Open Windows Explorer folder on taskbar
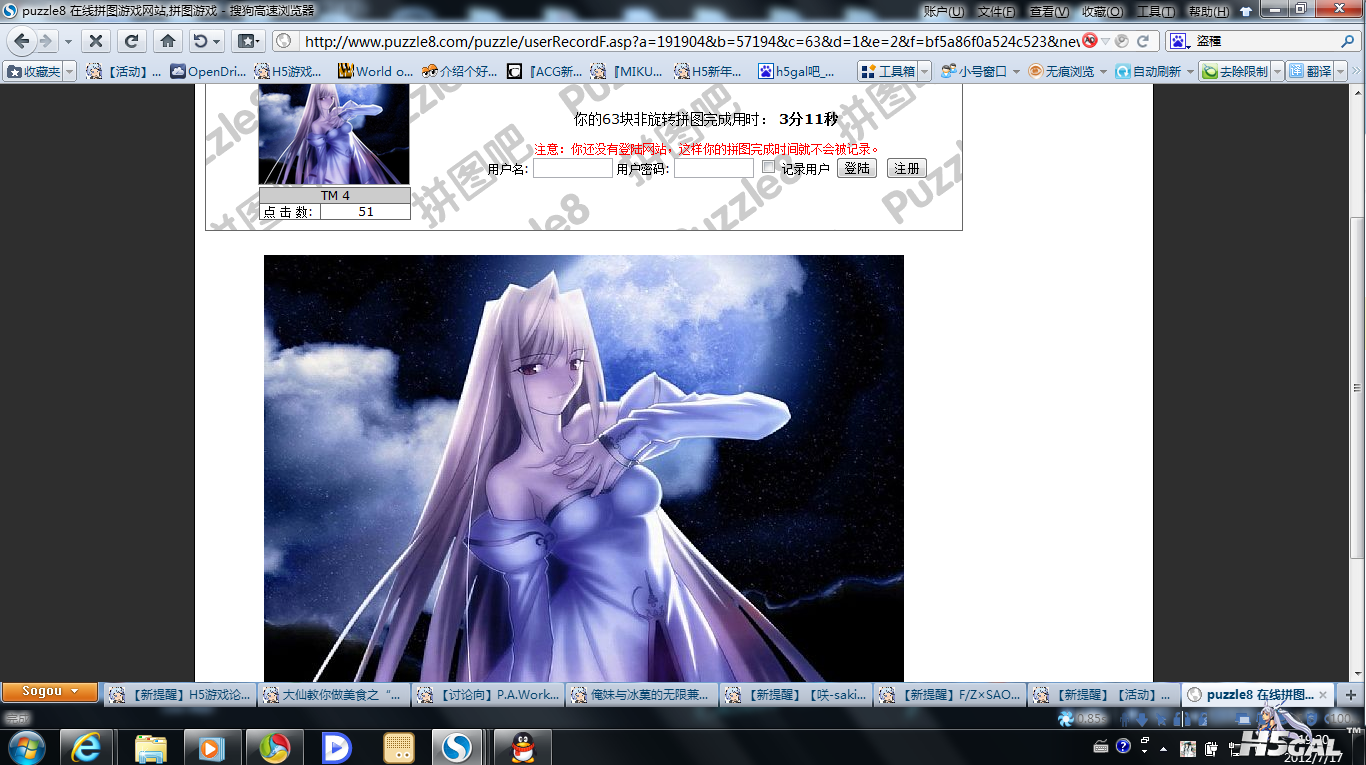1366x765 pixels. [151, 747]
